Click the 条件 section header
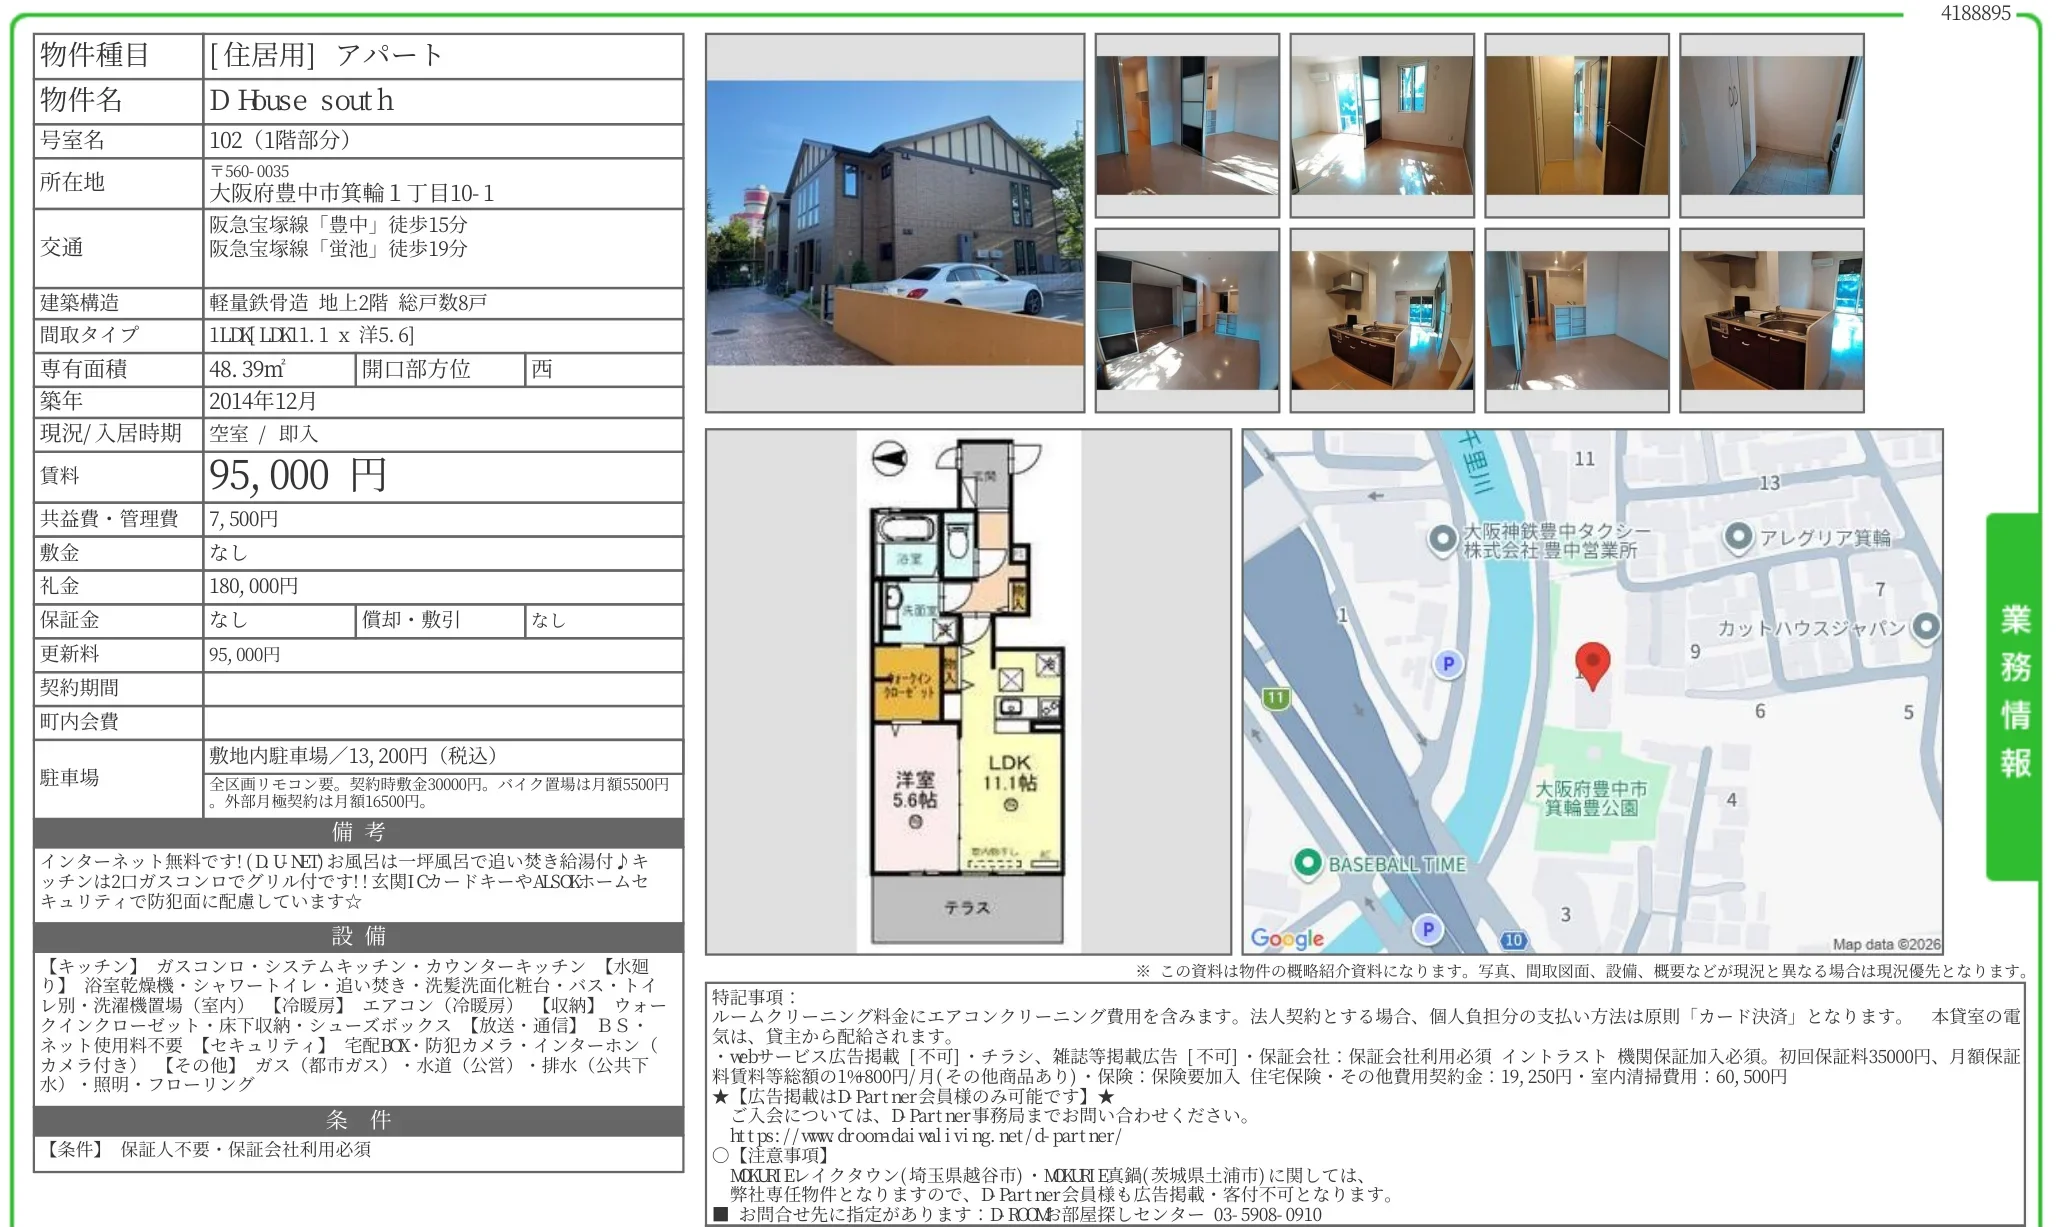Image resolution: width=2056 pixels, height=1227 pixels. coord(359,1120)
